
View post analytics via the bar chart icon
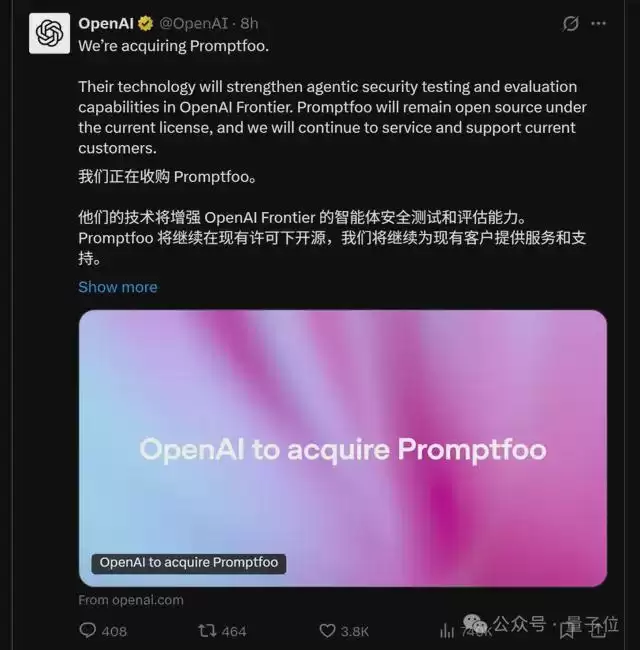click(x=447, y=631)
